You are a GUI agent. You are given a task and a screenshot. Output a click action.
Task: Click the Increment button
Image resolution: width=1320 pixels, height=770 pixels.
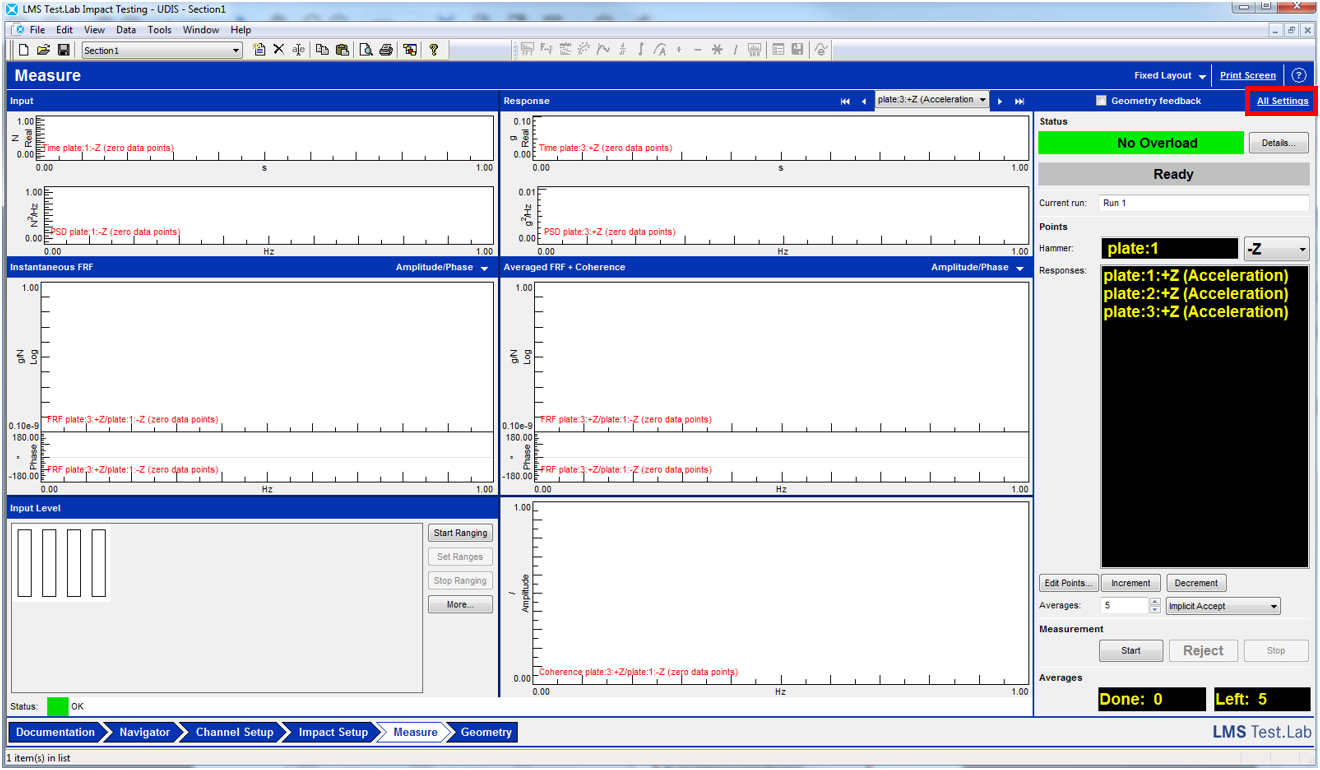pos(1131,583)
